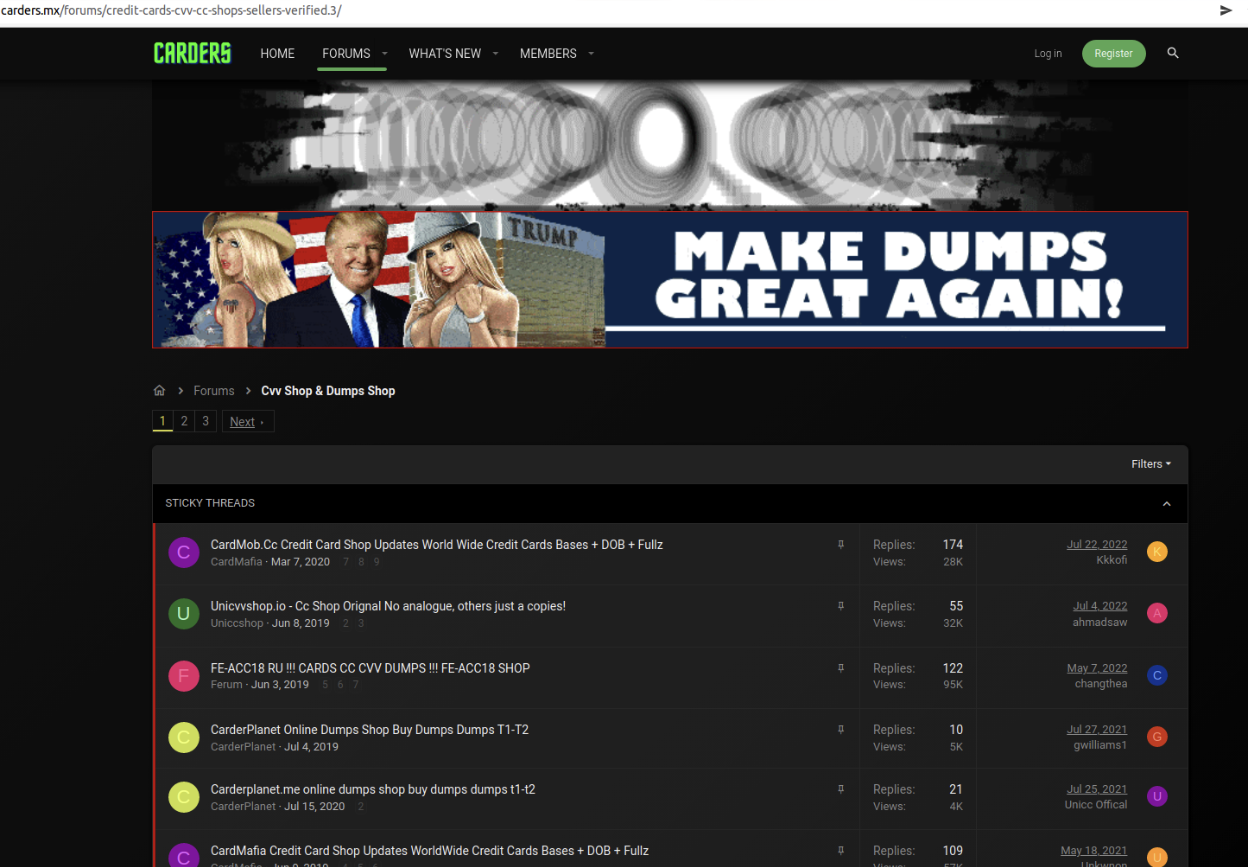1248x867 pixels.
Task: Click the Ferum author name
Action: coord(227,685)
